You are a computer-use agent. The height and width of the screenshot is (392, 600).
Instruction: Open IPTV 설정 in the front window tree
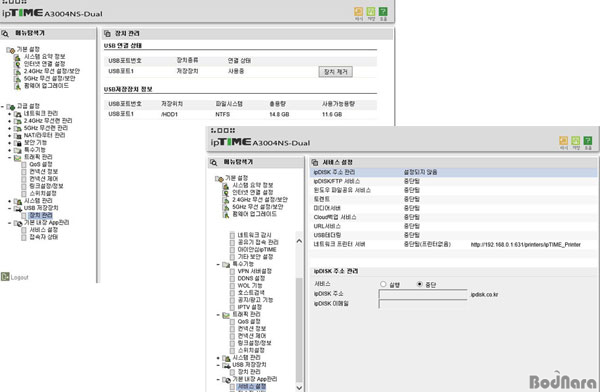249,307
